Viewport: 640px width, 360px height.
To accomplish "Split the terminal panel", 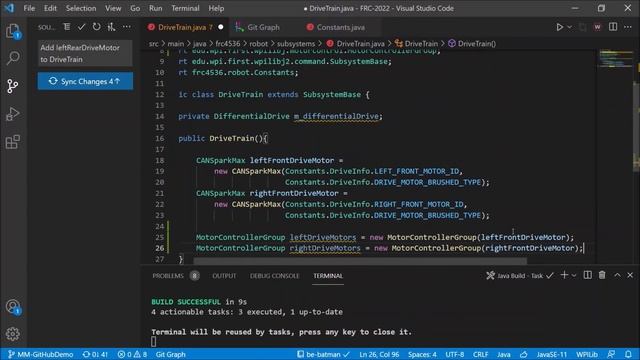I will click(587, 276).
